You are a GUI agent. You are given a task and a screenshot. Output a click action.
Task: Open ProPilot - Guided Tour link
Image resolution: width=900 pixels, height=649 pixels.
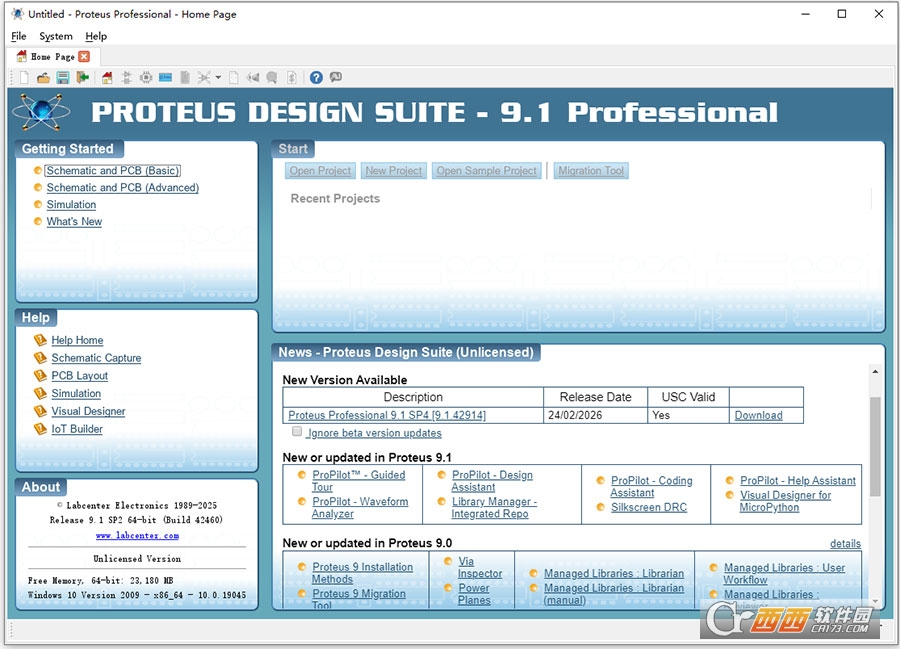tap(358, 481)
